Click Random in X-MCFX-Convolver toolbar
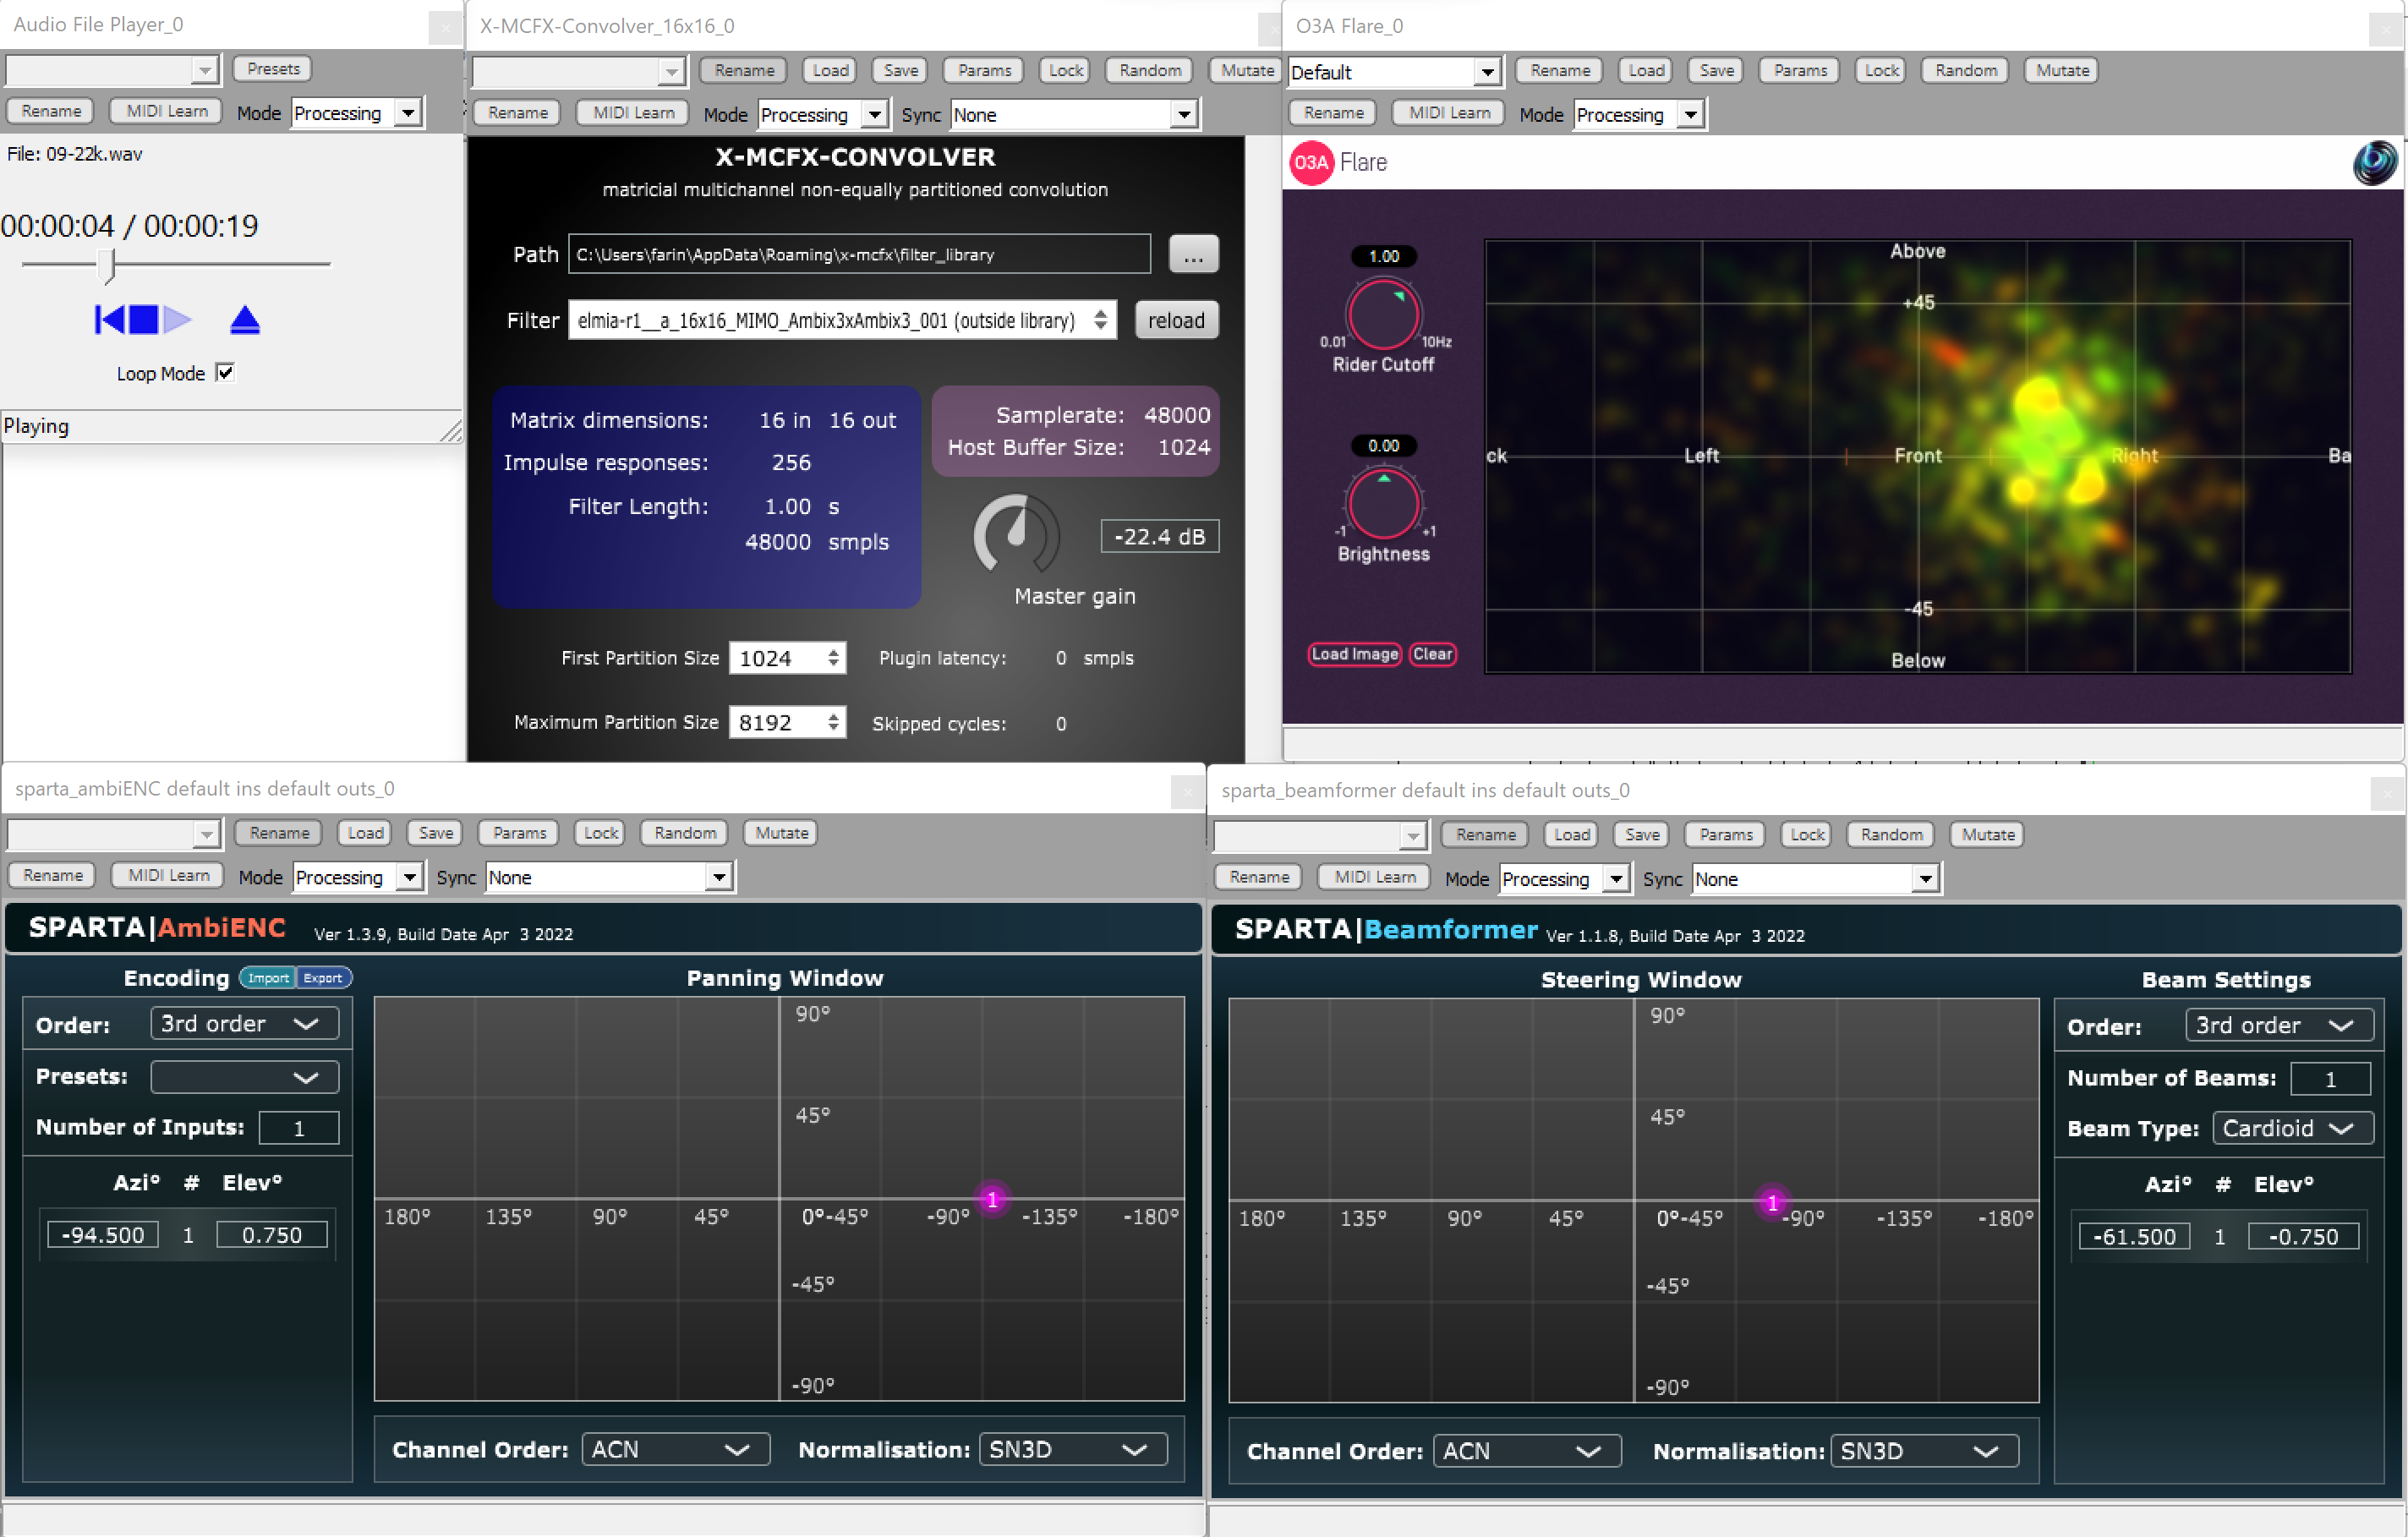The height and width of the screenshot is (1537, 2408). (1150, 71)
